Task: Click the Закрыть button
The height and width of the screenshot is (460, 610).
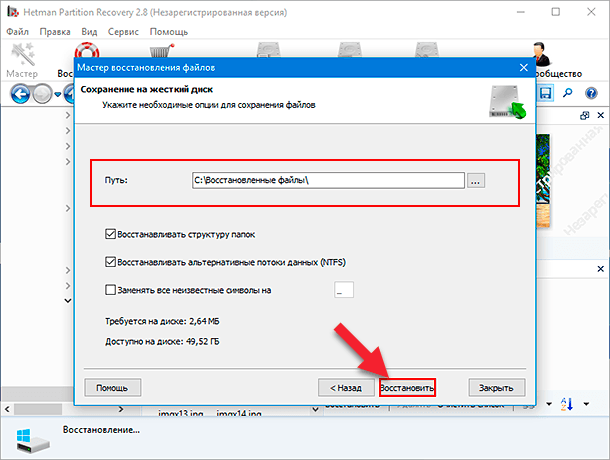Action: pyautogui.click(x=497, y=388)
